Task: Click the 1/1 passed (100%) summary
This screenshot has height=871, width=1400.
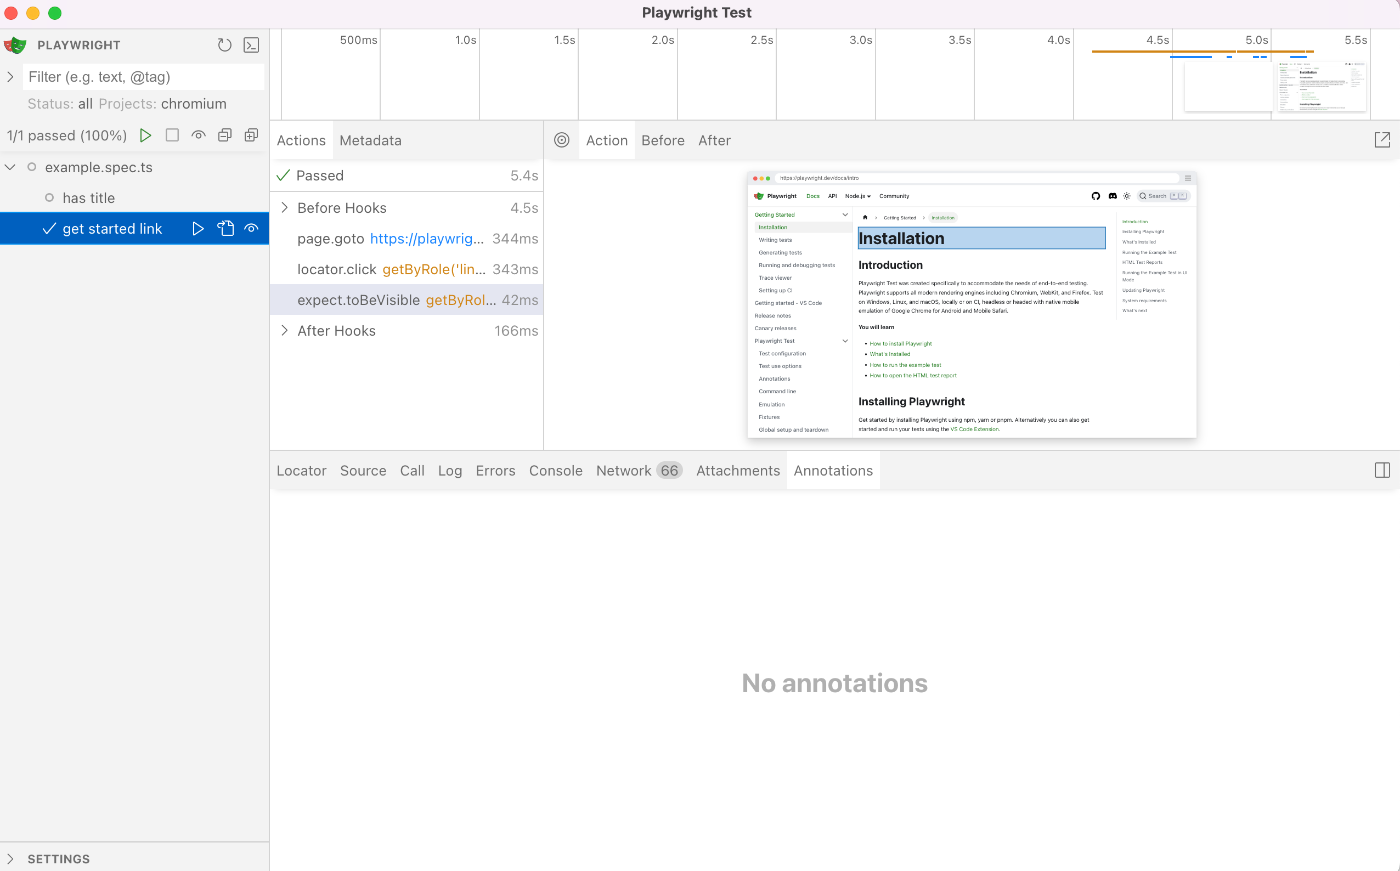Action: pos(67,135)
